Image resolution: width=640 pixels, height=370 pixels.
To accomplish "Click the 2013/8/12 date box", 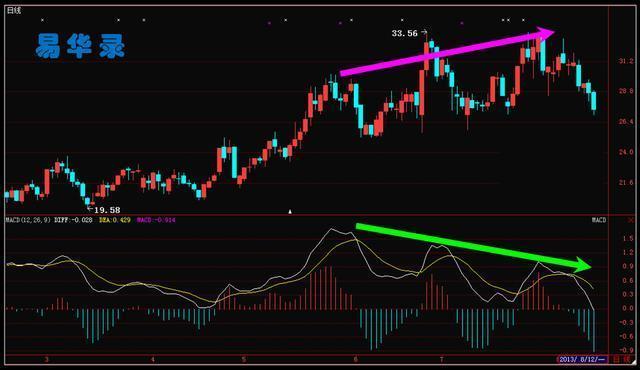I will [x=582, y=359].
